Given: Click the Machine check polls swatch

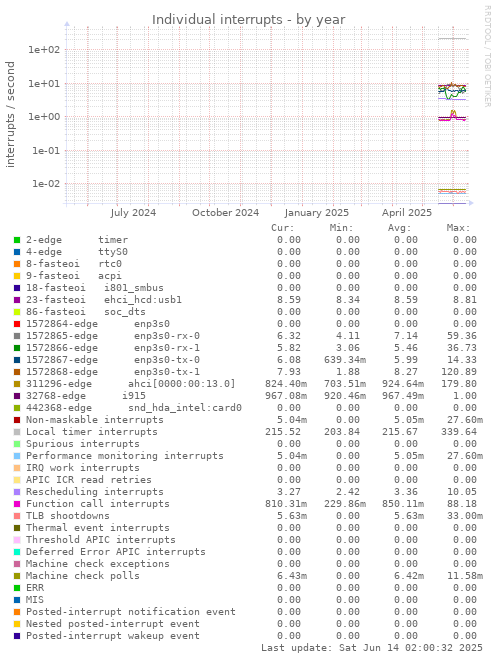Looking at the screenshot, I should click(x=17, y=576).
